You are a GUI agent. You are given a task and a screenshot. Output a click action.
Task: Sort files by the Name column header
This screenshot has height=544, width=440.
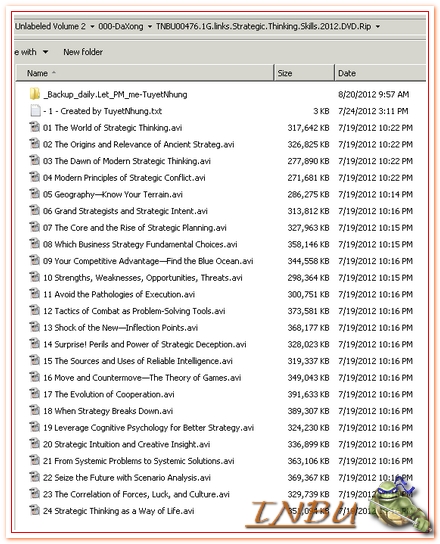click(145, 73)
